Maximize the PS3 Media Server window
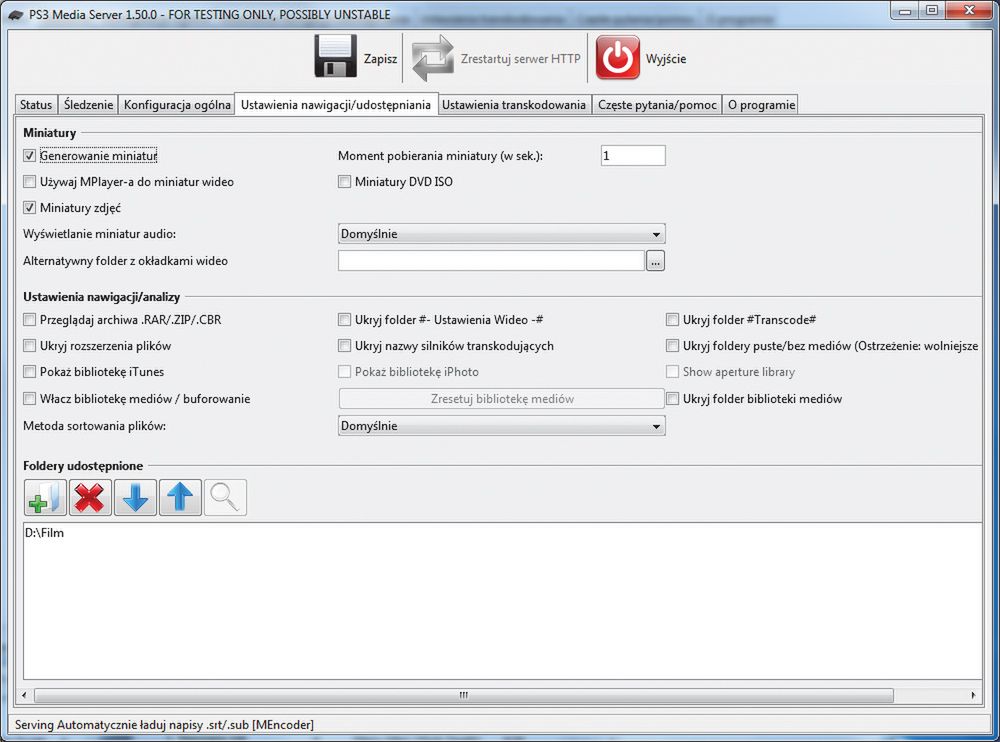 [932, 10]
